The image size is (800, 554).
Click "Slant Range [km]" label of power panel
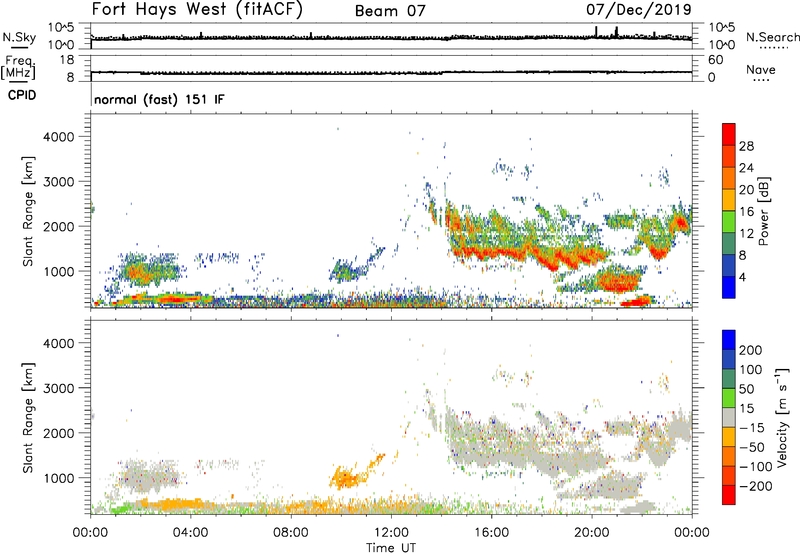pos(29,211)
